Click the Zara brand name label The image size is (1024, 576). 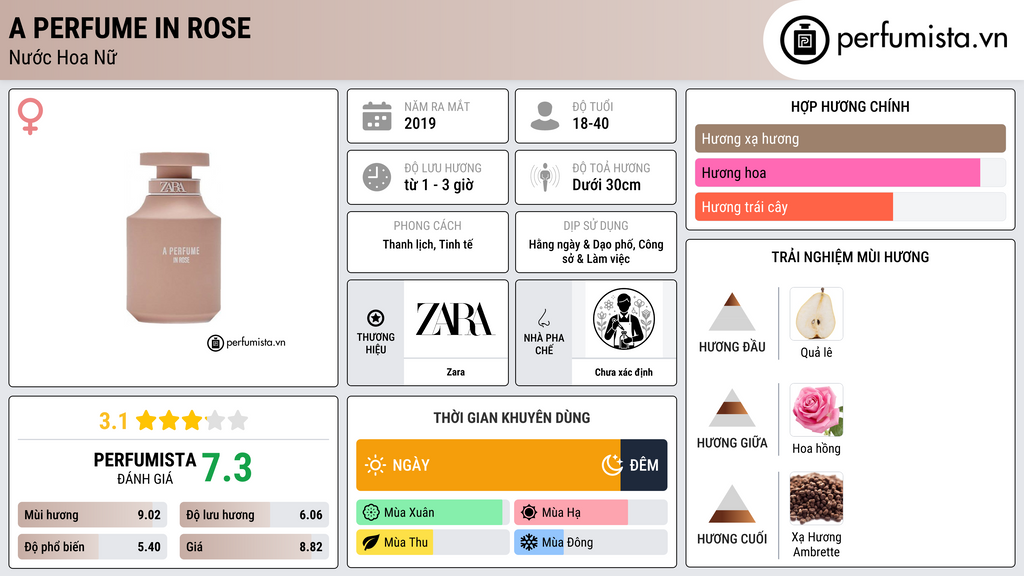point(455,372)
